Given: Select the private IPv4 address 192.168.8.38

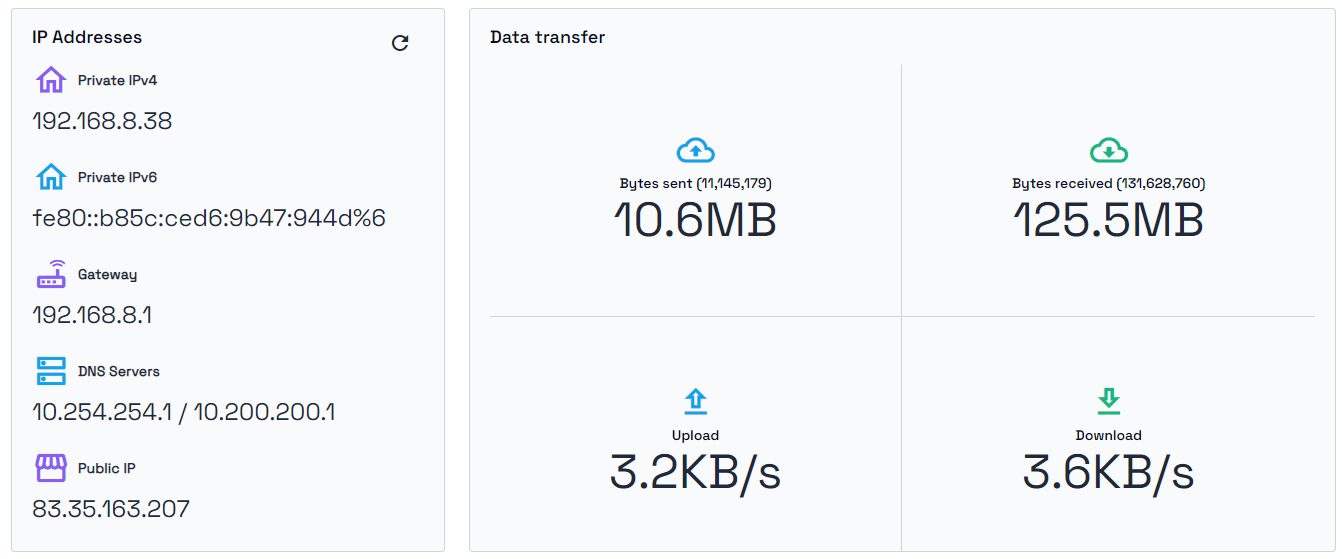Looking at the screenshot, I should coord(102,121).
